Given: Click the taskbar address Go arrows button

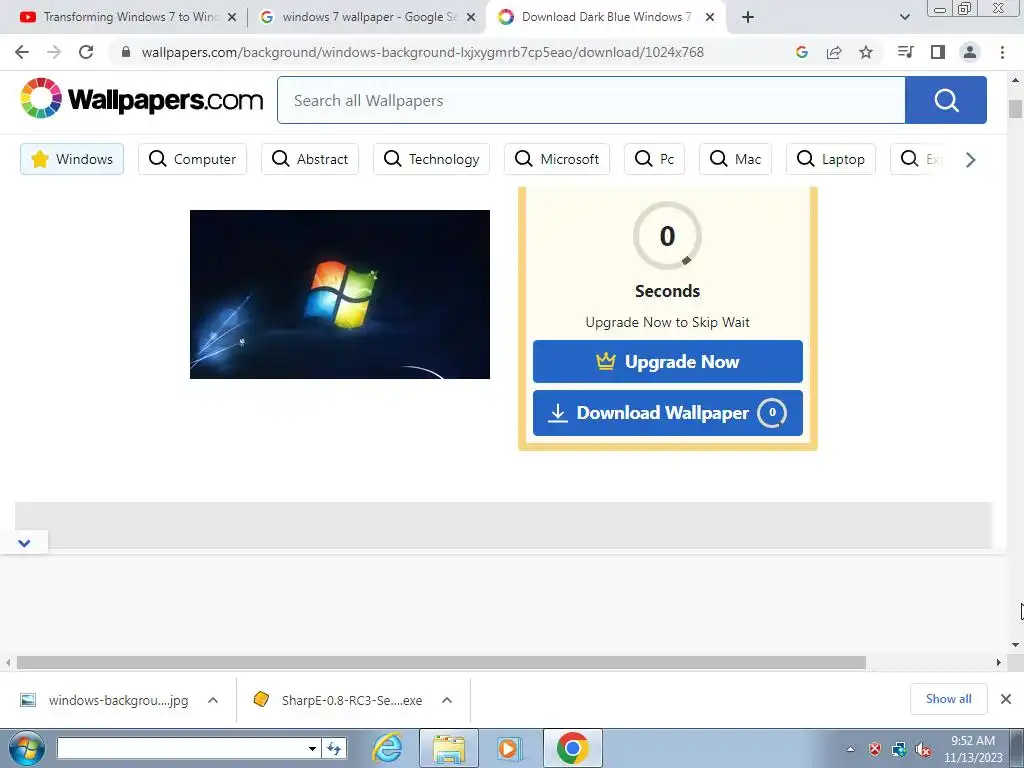Looking at the screenshot, I should (x=334, y=748).
